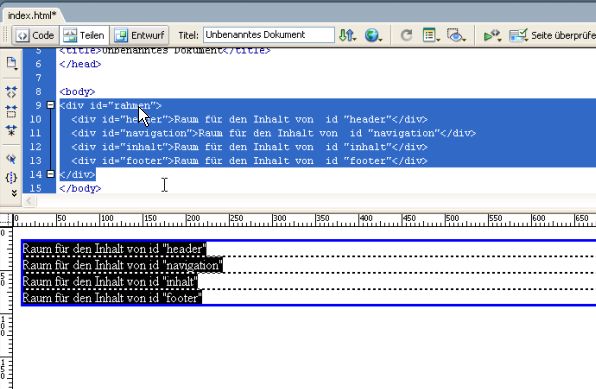The height and width of the screenshot is (389, 596).
Task: Click the validate markup icon
Action: (x=492, y=35)
